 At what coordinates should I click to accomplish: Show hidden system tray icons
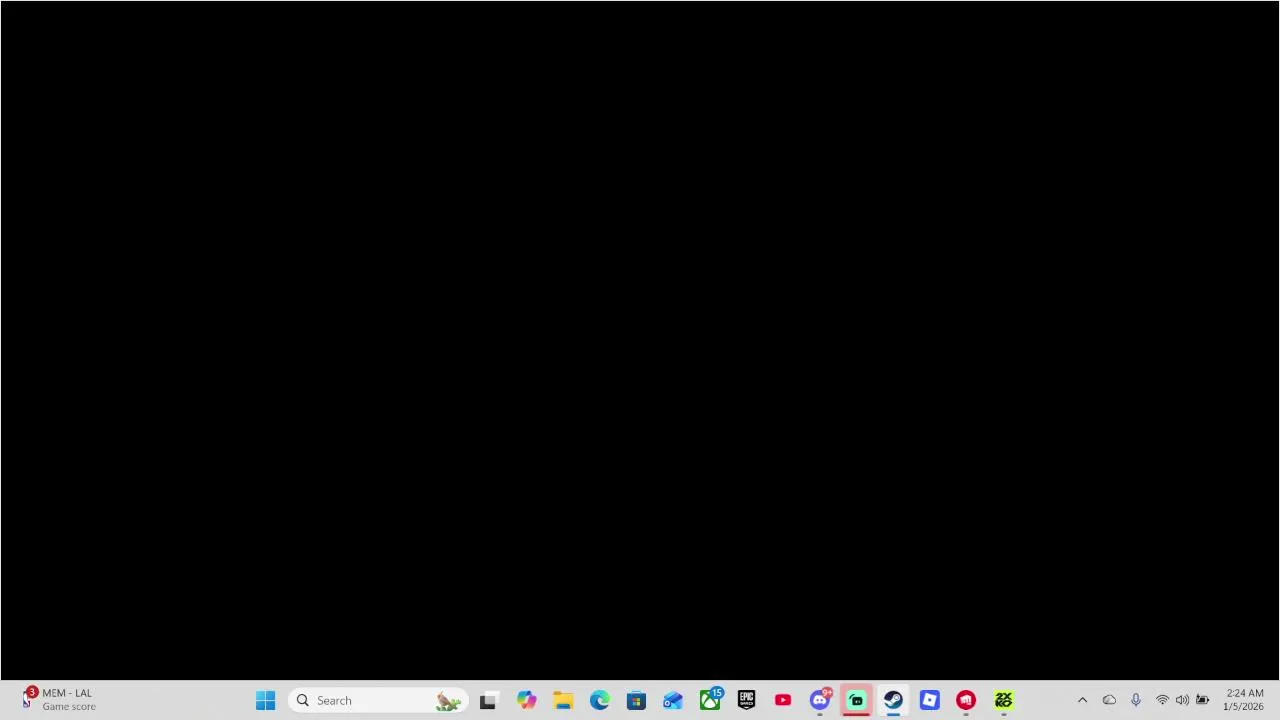(x=1082, y=700)
